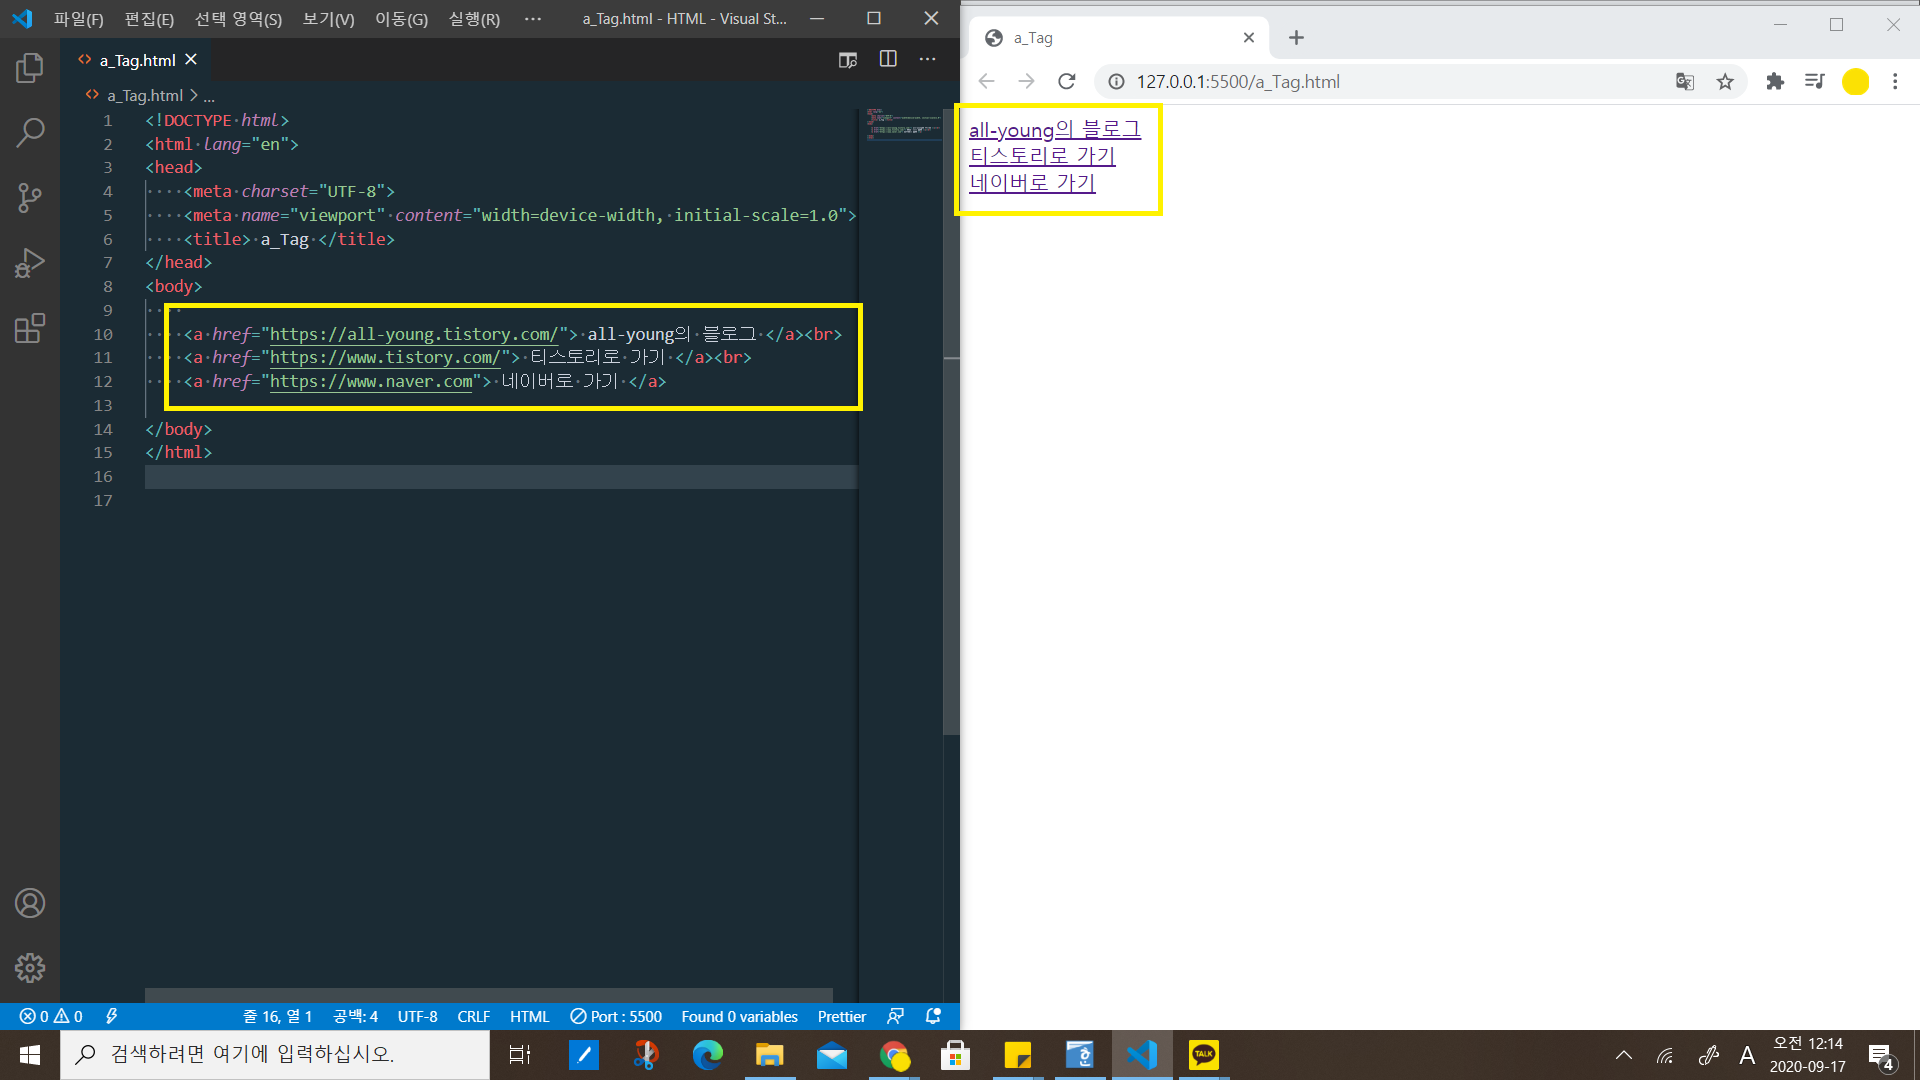Open editor More Actions ellipsis menu
Image resolution: width=1920 pixels, height=1080 pixels.
point(928,59)
